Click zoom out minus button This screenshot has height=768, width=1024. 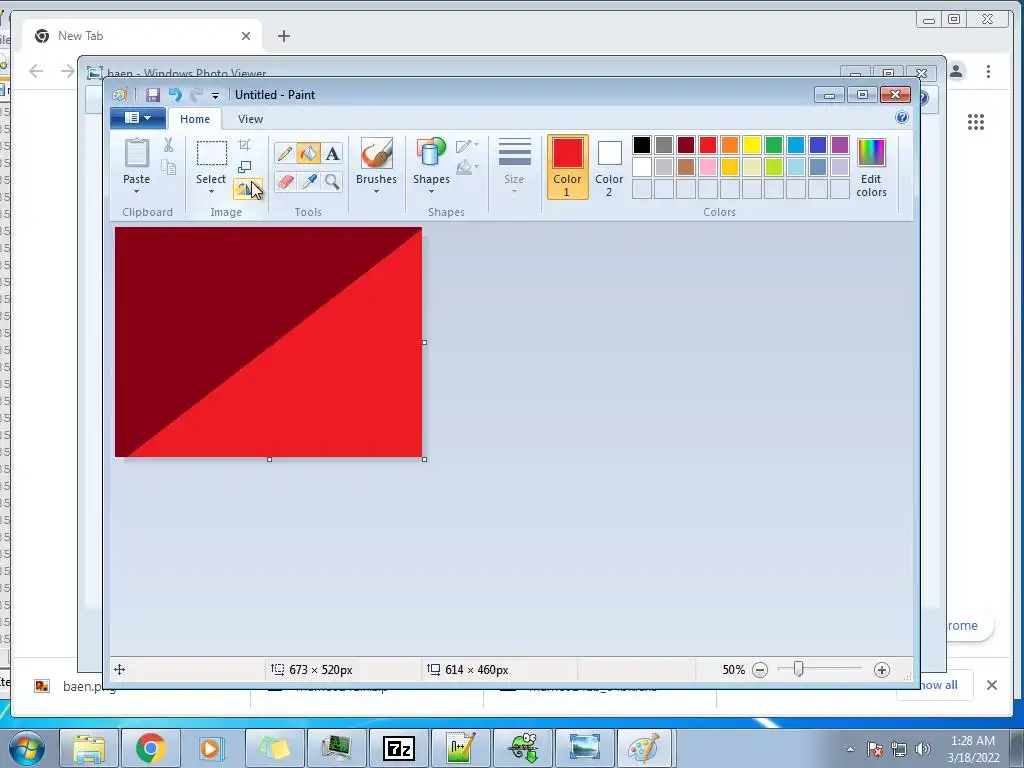(760, 670)
